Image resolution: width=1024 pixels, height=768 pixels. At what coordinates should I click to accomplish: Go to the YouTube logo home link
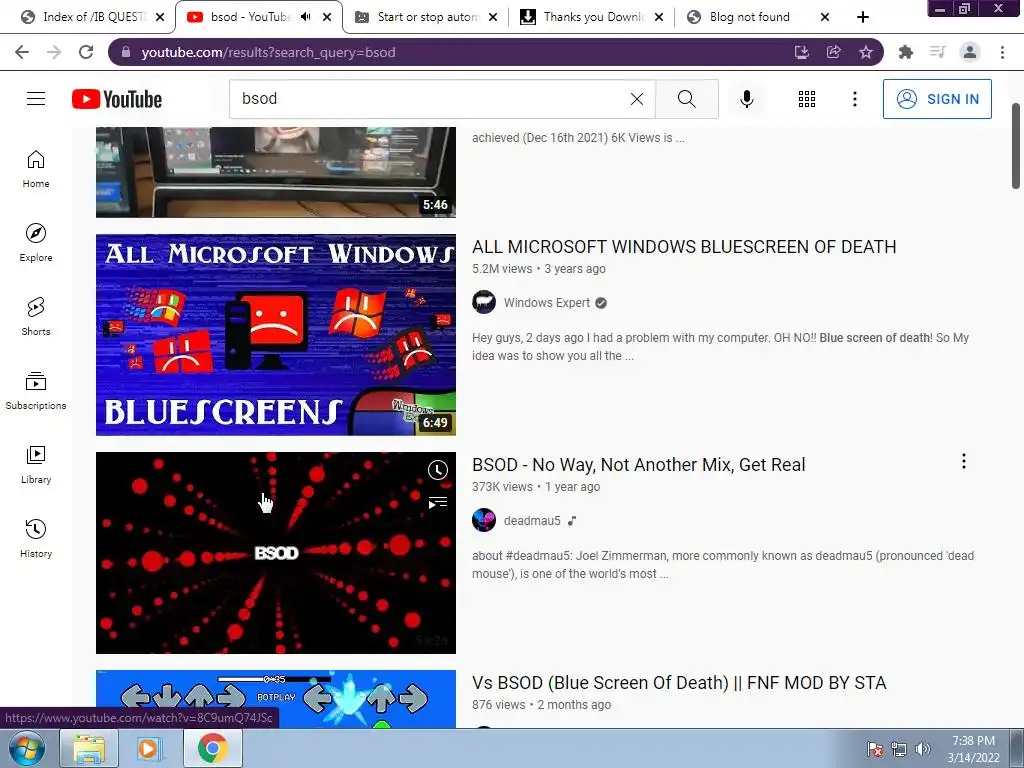(x=117, y=99)
